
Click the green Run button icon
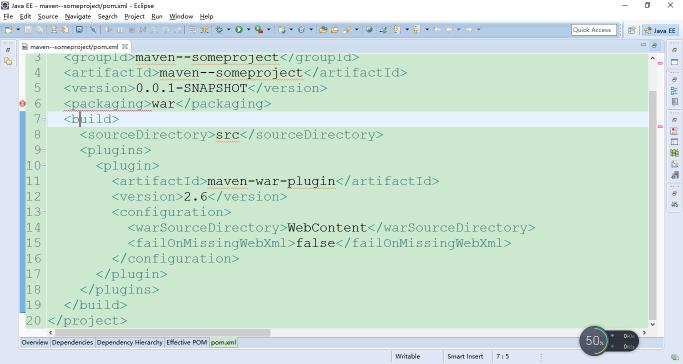[239, 30]
